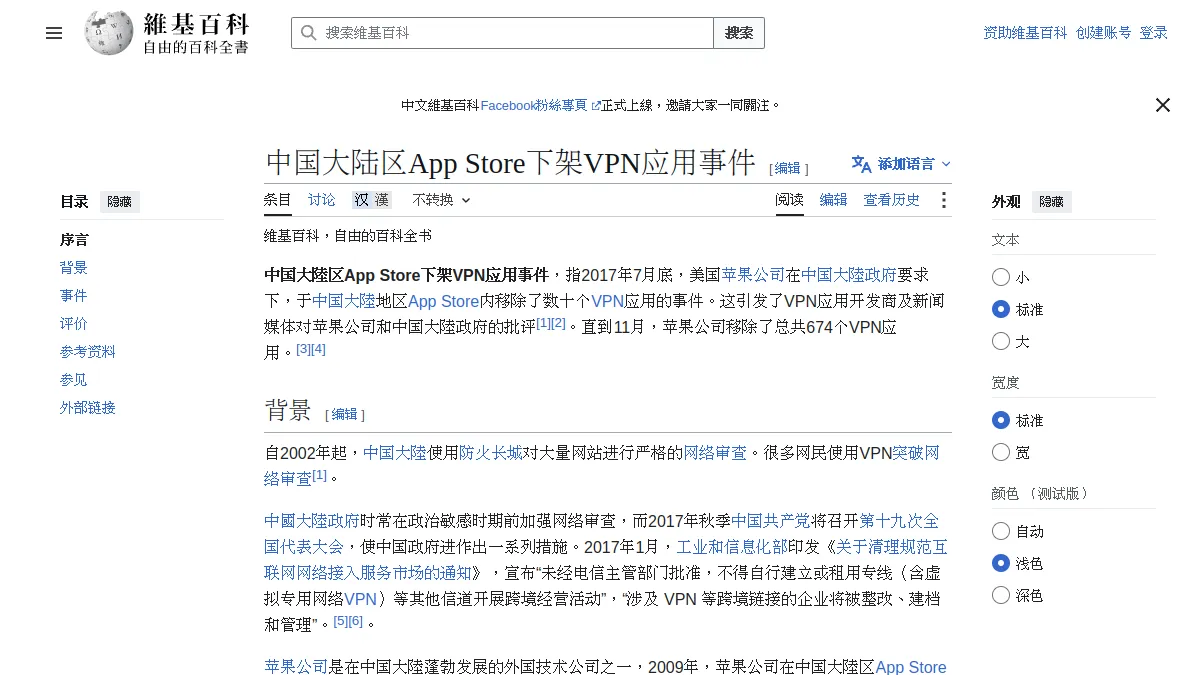The image size is (1200, 675).
Task: Open the 编辑 tab in page toolbar
Action: pos(834,200)
